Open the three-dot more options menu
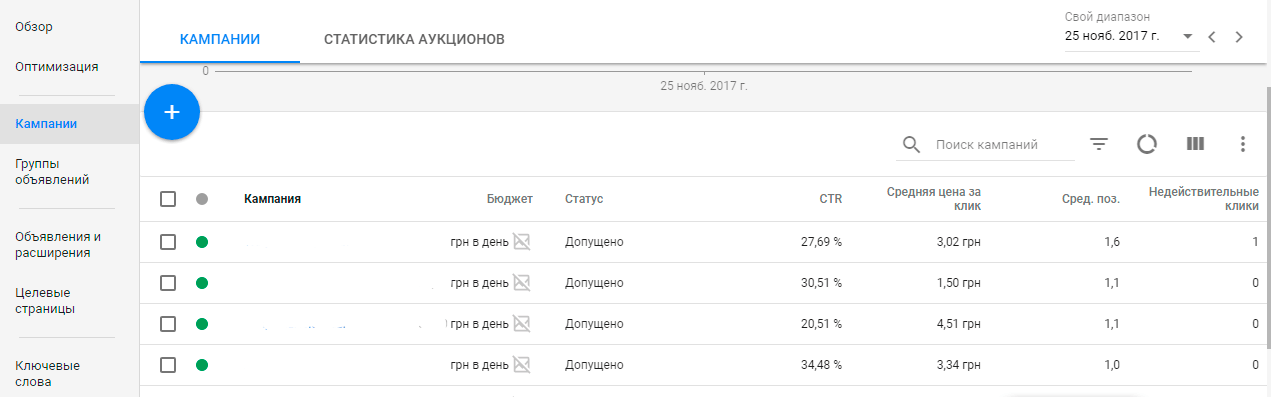1271x397 pixels. [1243, 144]
